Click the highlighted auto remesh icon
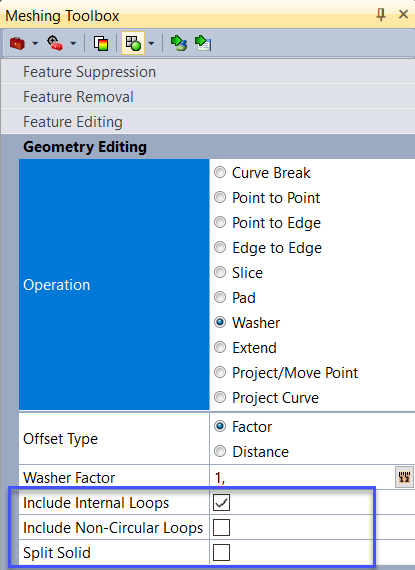The width and height of the screenshot is (415, 570). point(133,43)
